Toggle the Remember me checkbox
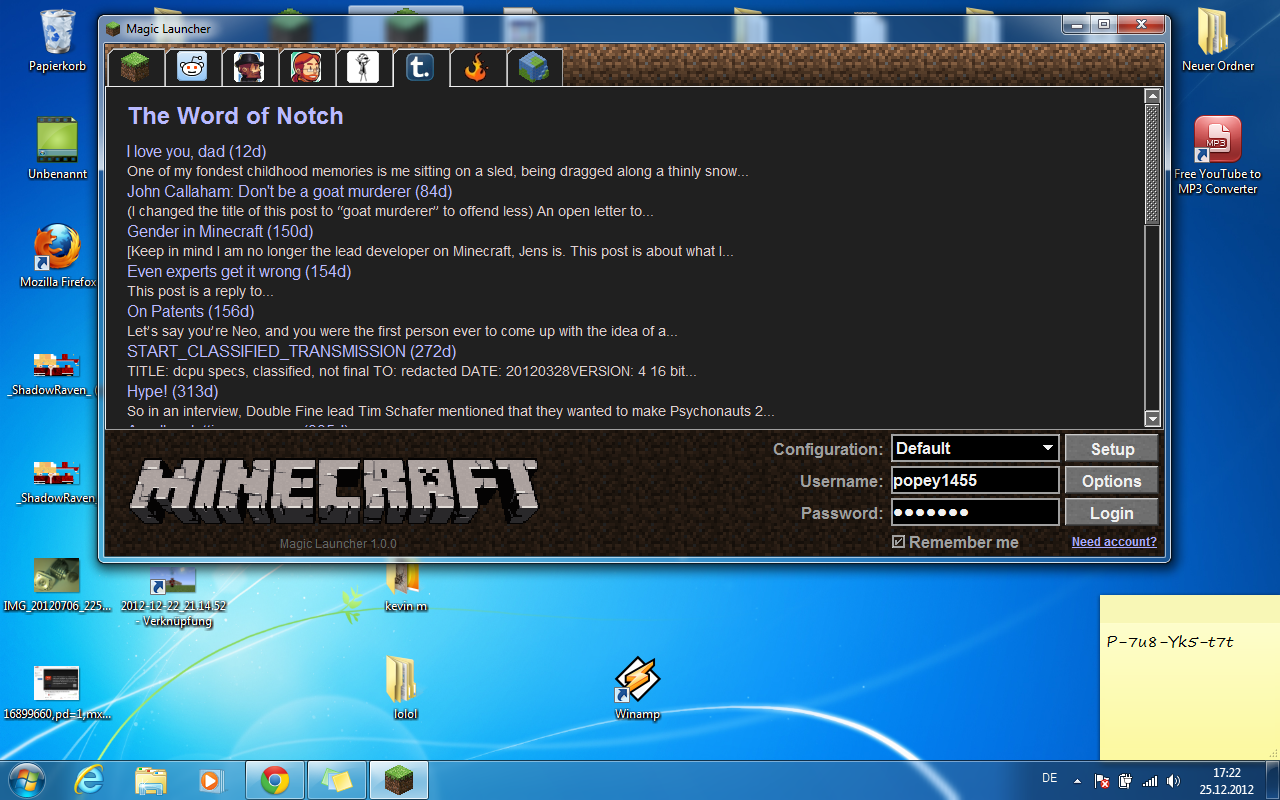Screen dimensions: 1280x800 coord(898,542)
